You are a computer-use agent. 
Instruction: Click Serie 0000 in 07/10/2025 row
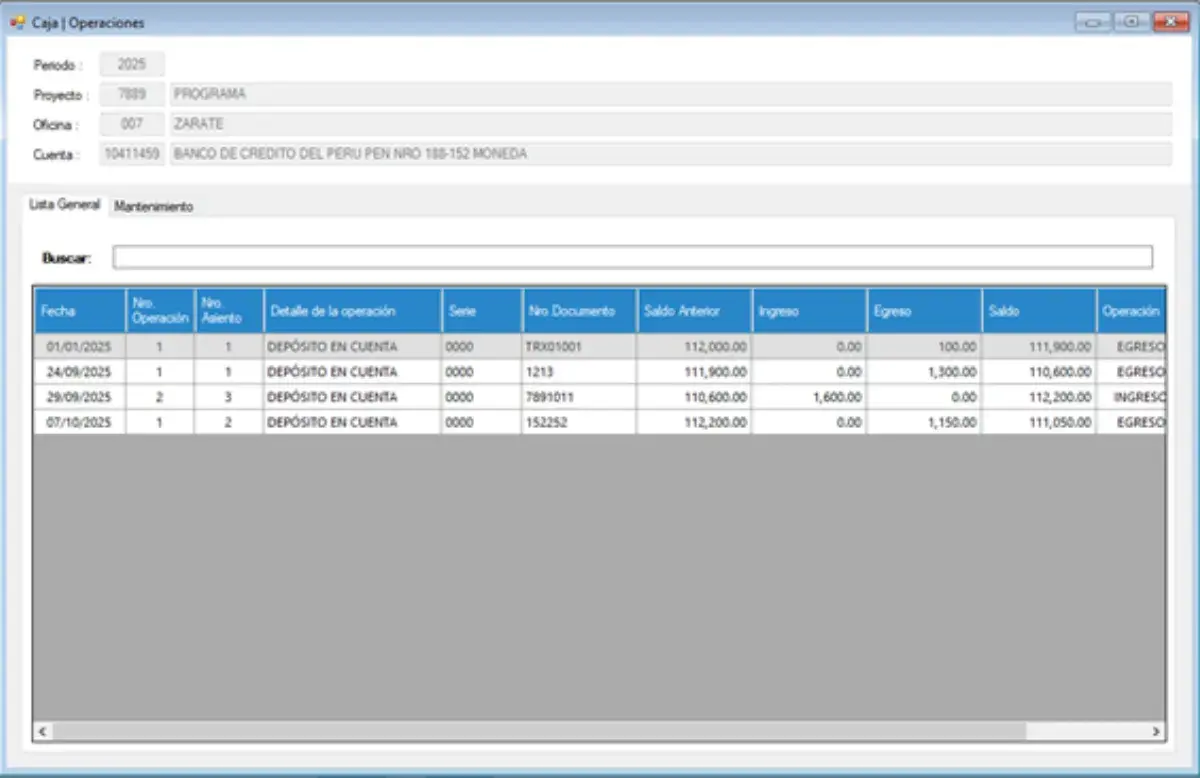(x=459, y=422)
